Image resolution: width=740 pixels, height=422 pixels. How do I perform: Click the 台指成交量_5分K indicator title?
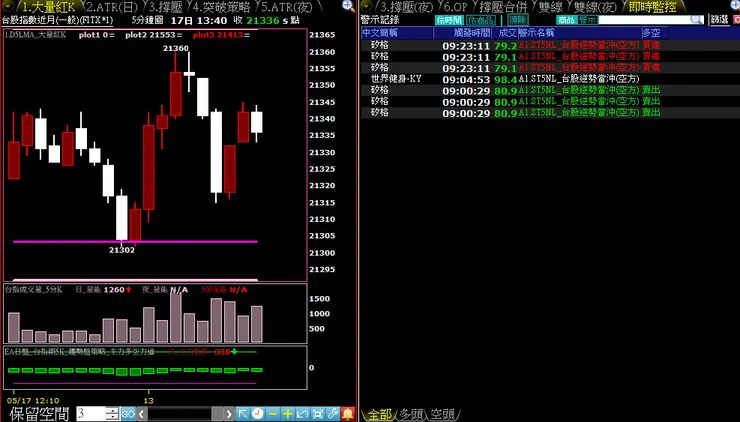[34, 289]
